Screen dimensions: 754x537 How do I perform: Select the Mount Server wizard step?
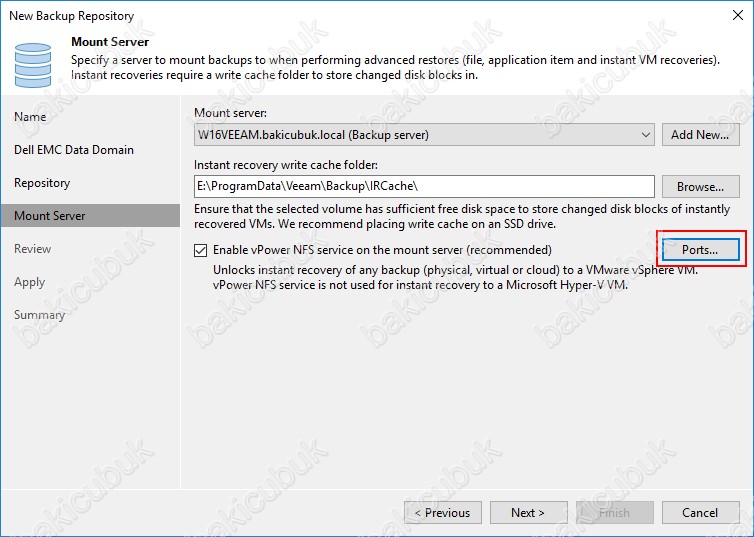pyautogui.click(x=90, y=216)
